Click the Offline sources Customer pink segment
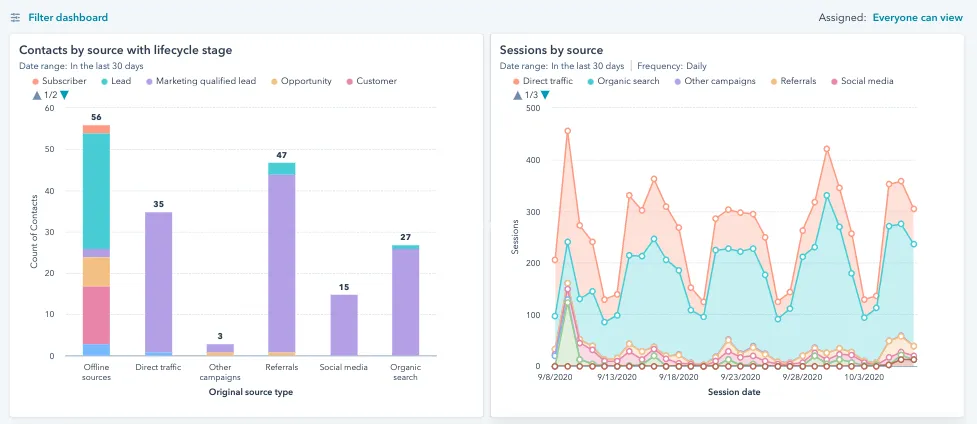The image size is (977, 424). click(96, 316)
